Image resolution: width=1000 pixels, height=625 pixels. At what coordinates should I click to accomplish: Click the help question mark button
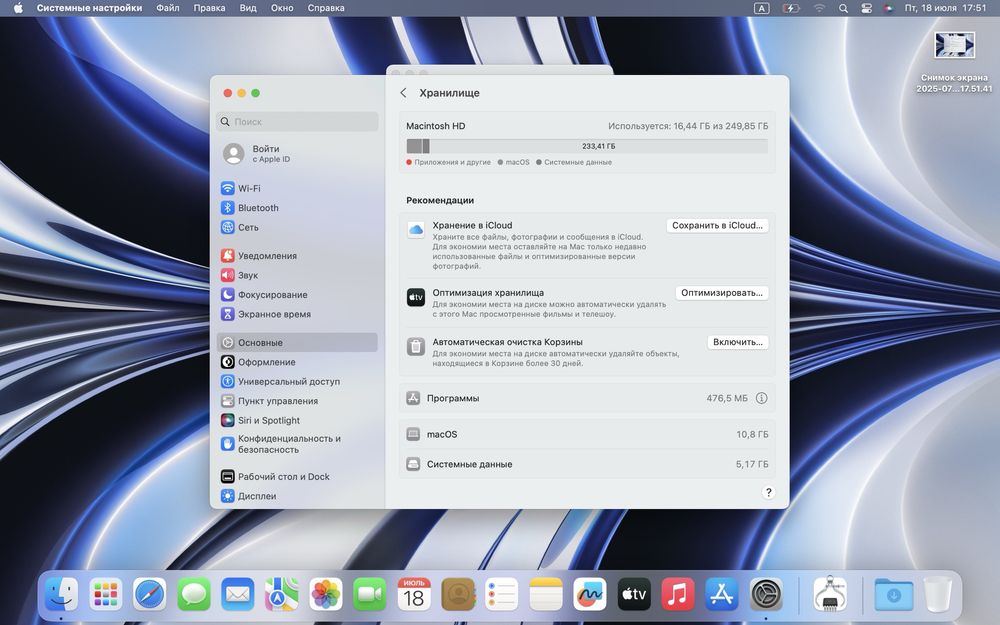pos(768,492)
